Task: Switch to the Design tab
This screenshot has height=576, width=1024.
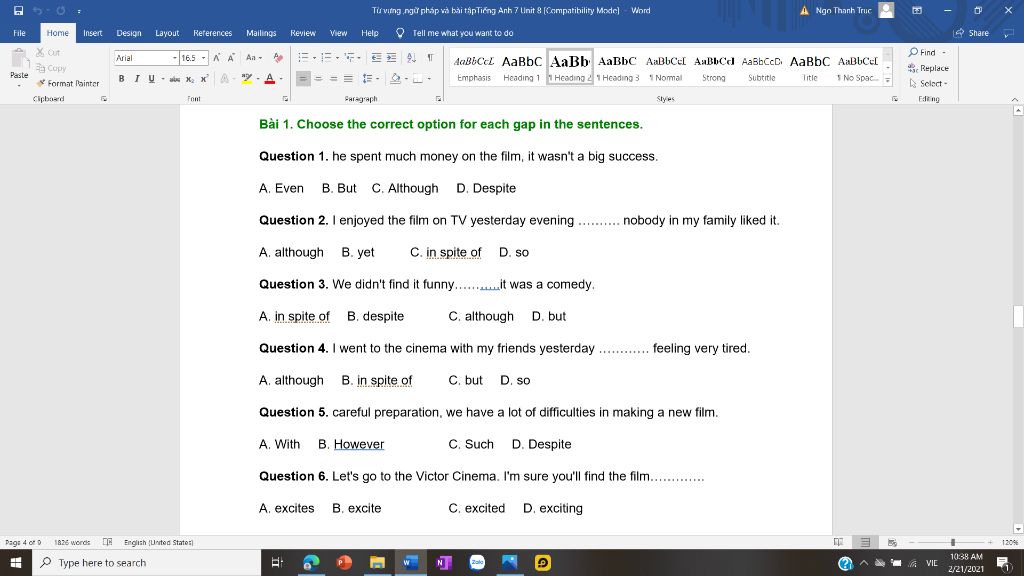Action: 129,33
